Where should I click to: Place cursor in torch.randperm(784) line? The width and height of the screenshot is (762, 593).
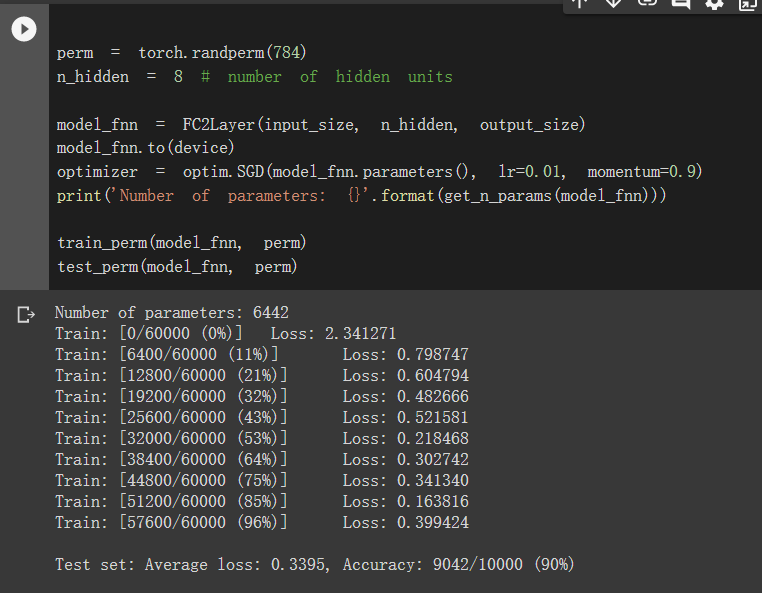click(x=181, y=52)
